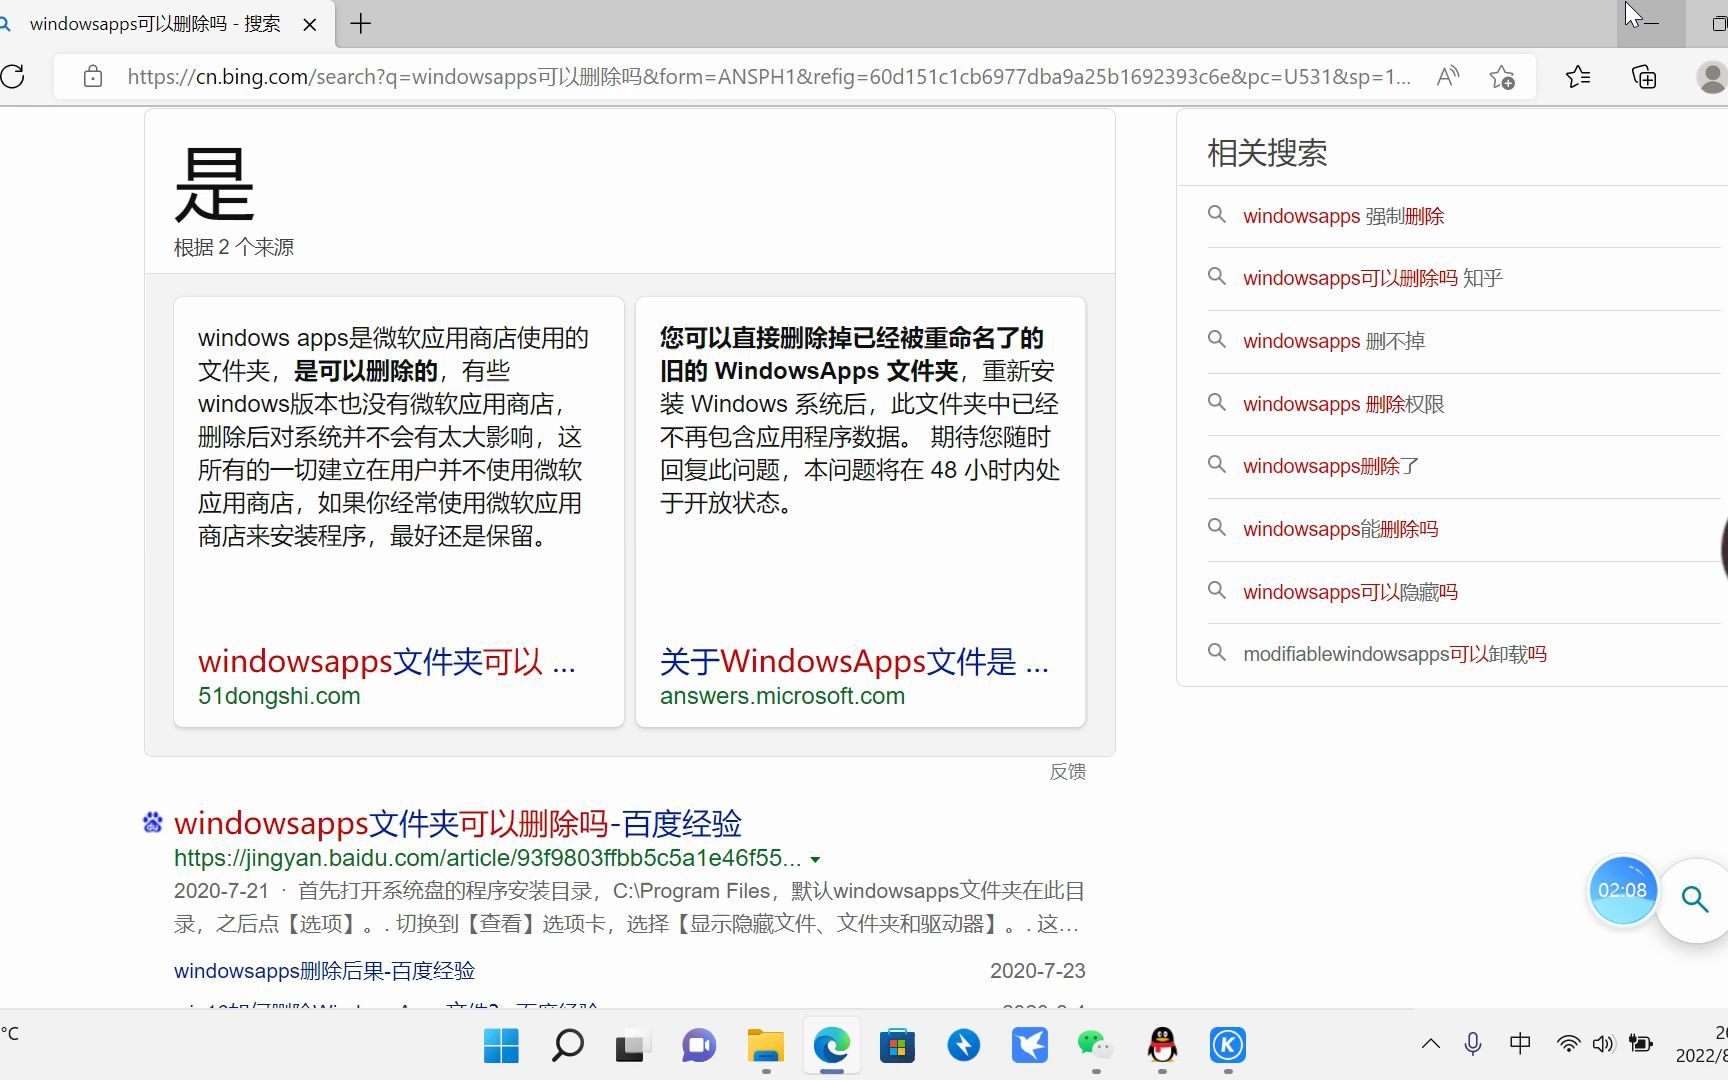Click the taskbar date and time

click(1702, 1044)
